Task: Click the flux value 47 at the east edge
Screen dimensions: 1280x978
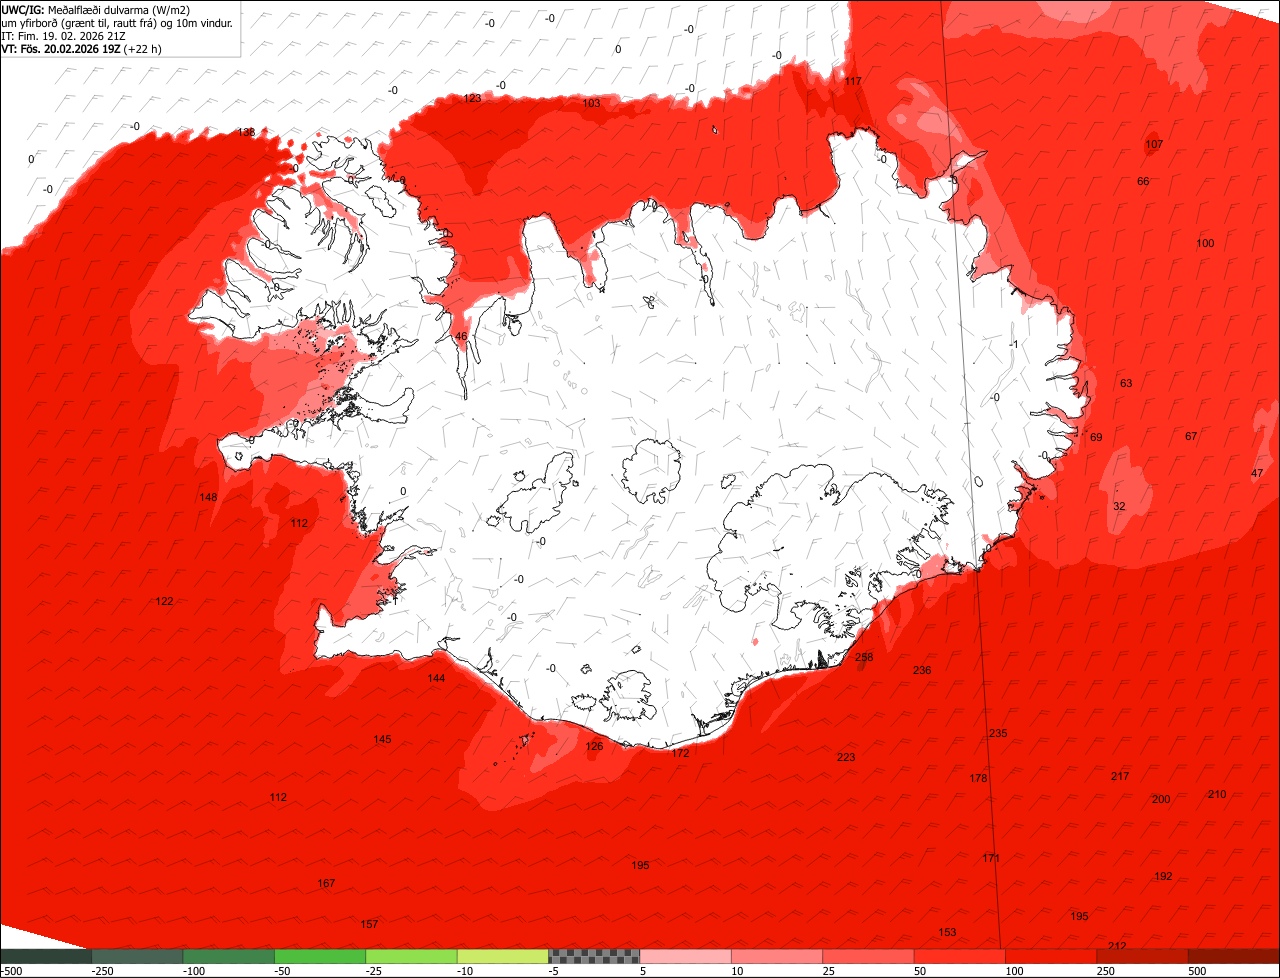Action: [x=1257, y=473]
